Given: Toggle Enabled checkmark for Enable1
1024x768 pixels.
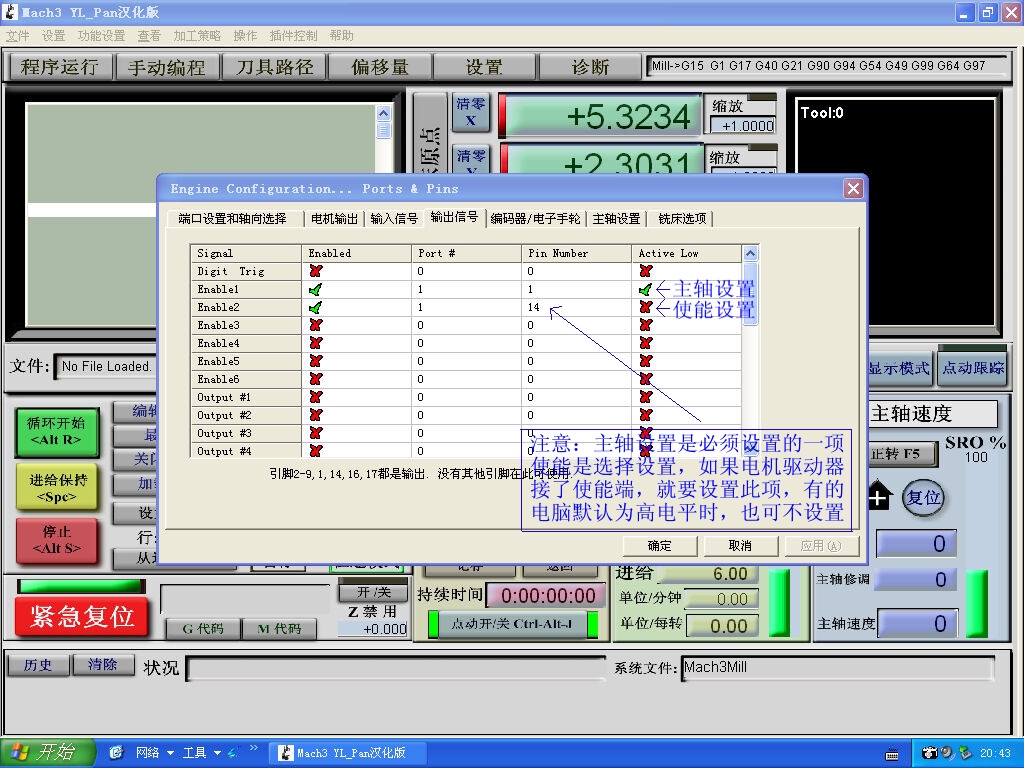Looking at the screenshot, I should [x=316, y=289].
